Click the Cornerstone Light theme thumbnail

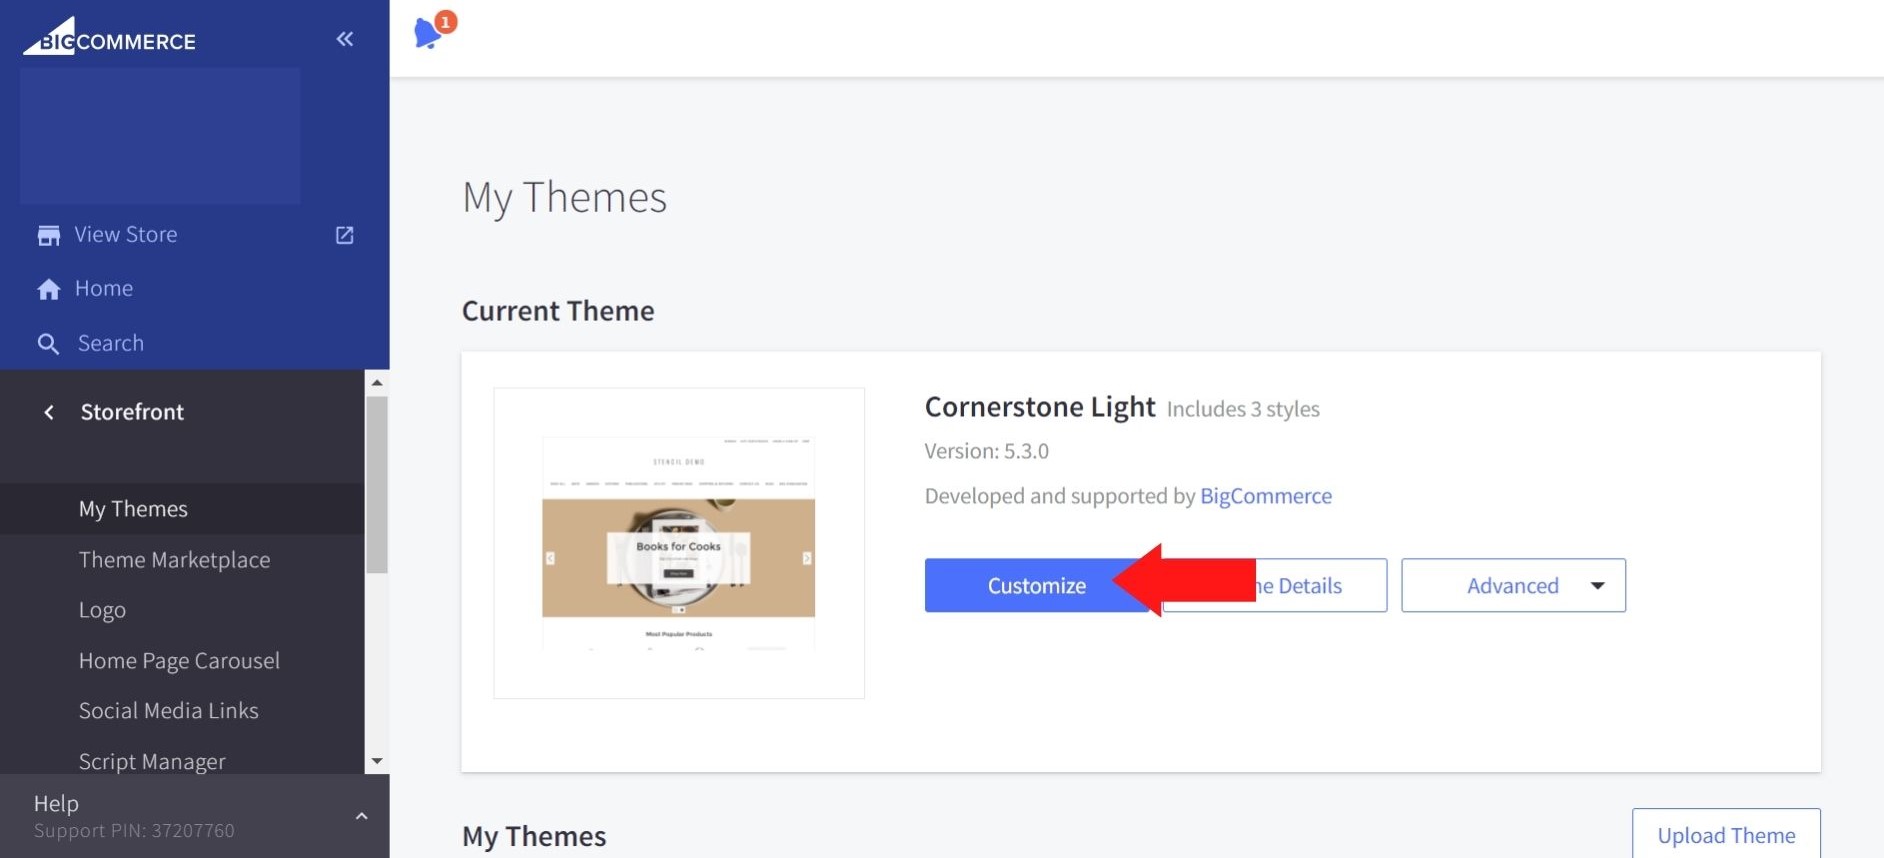(678, 543)
